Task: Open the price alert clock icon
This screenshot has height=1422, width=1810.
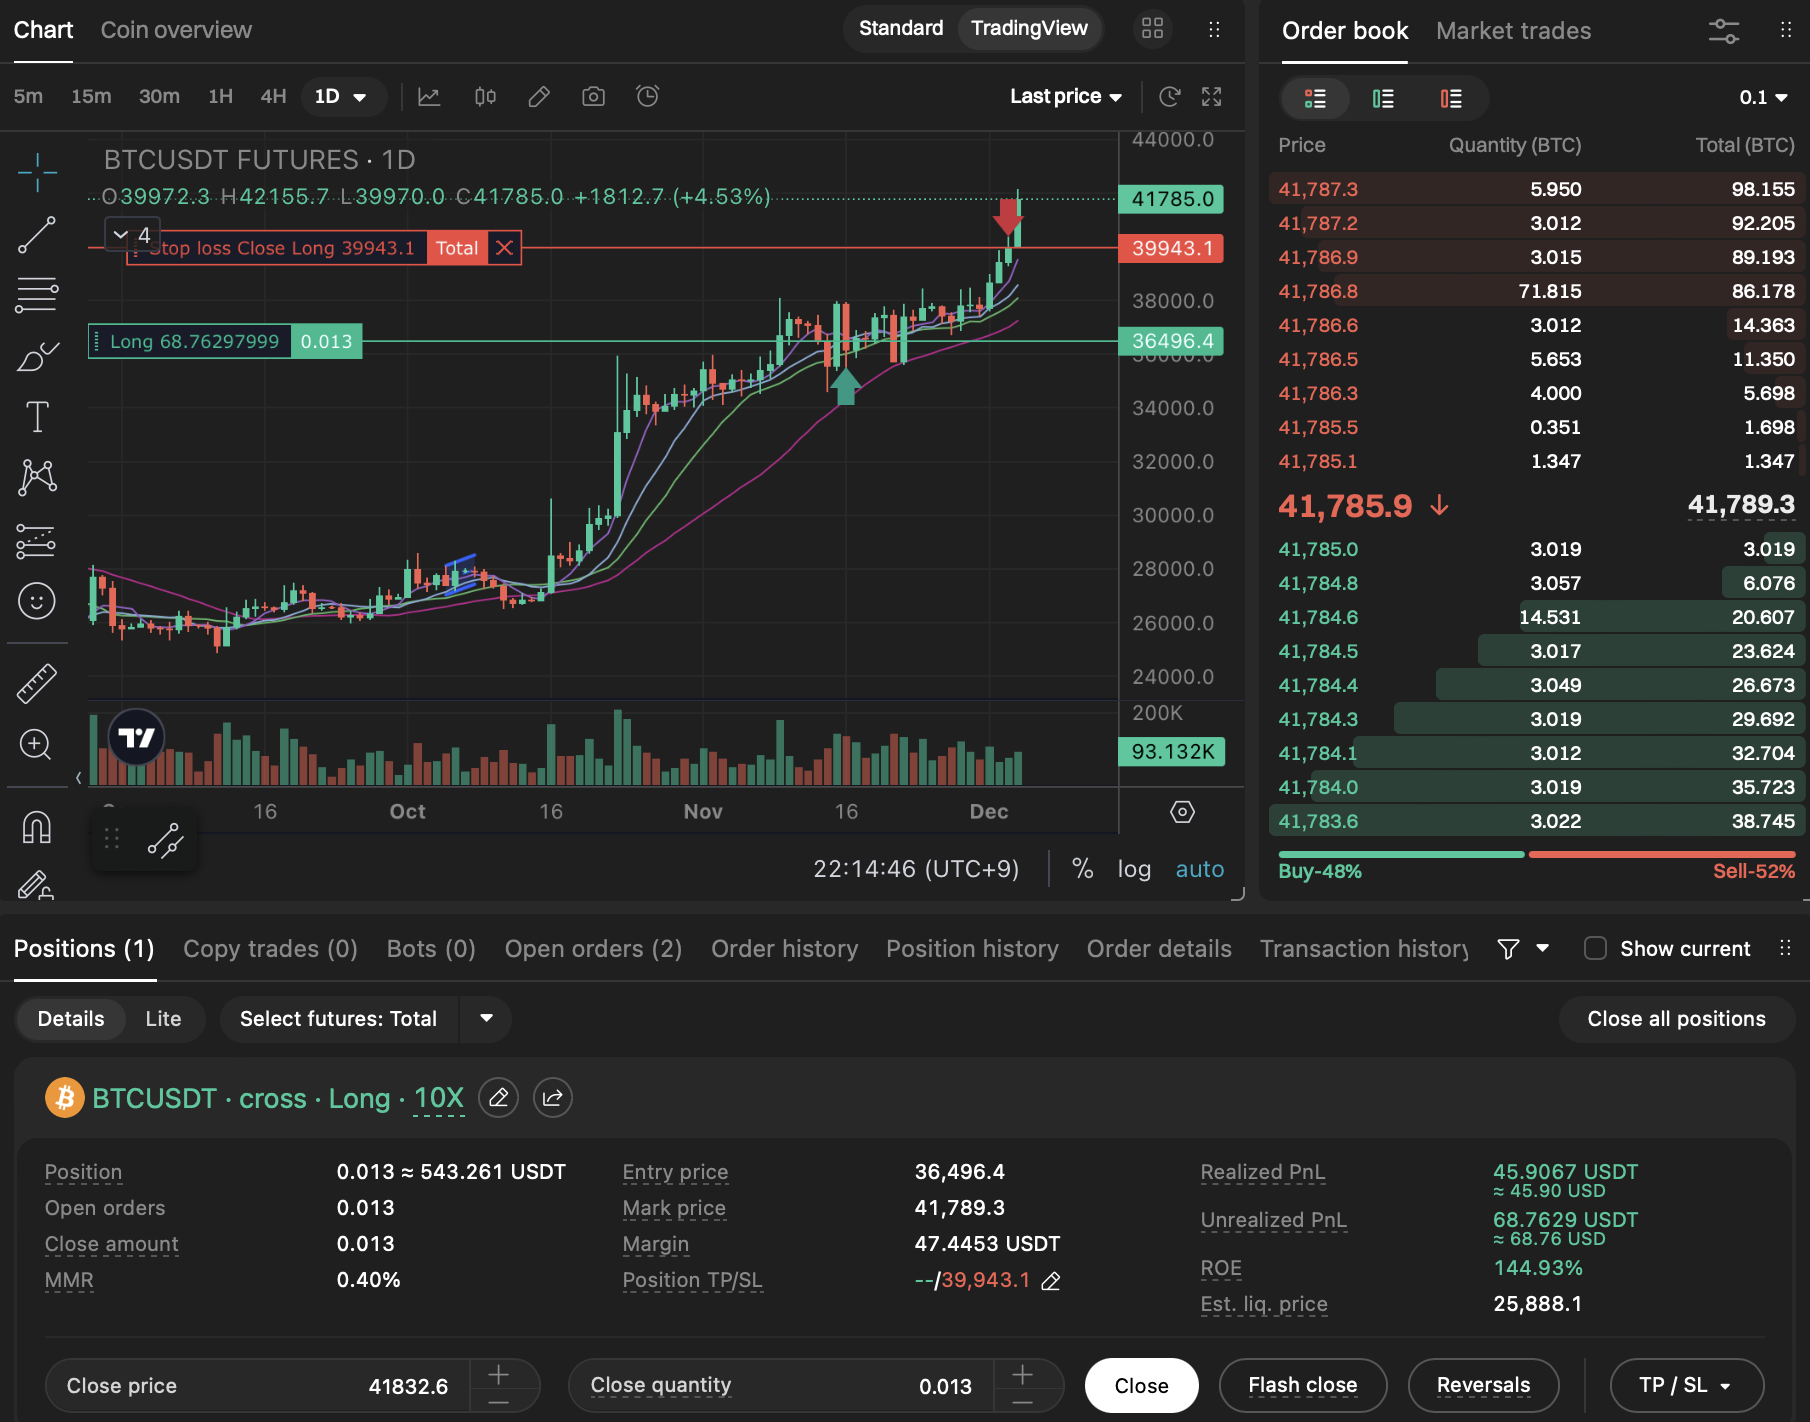Action: (x=648, y=97)
